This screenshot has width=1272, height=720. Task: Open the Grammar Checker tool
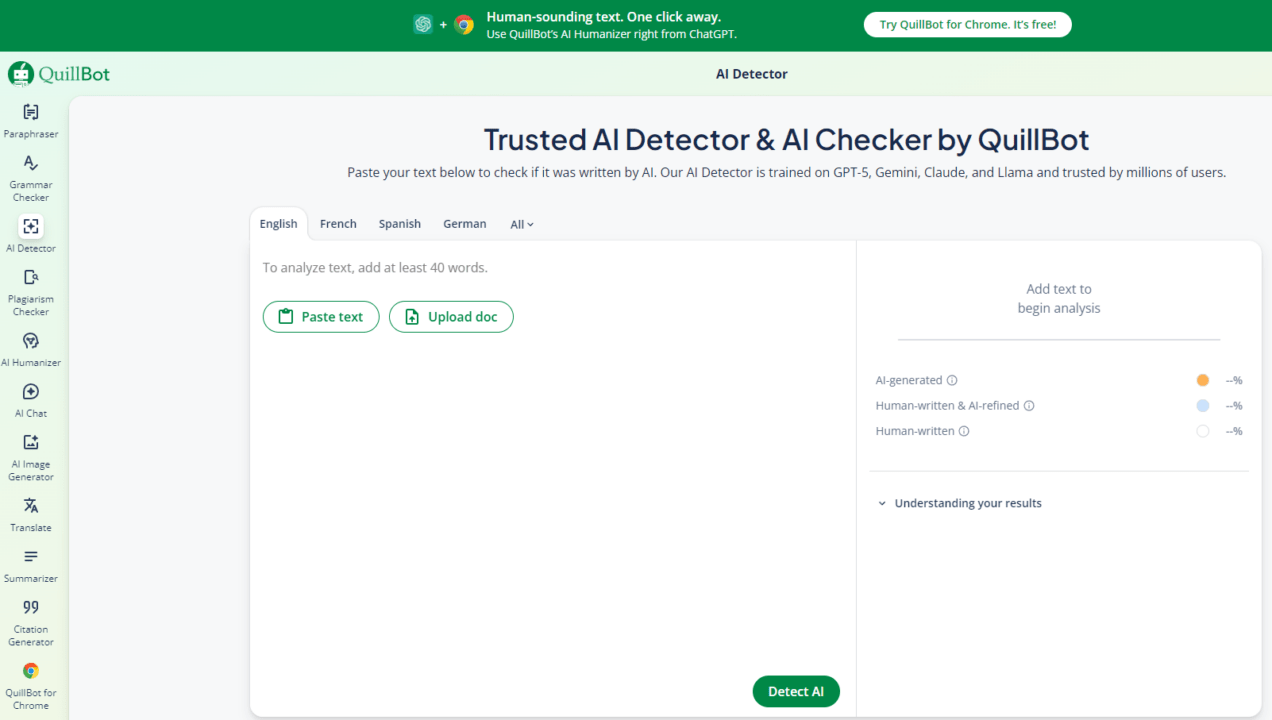31,177
